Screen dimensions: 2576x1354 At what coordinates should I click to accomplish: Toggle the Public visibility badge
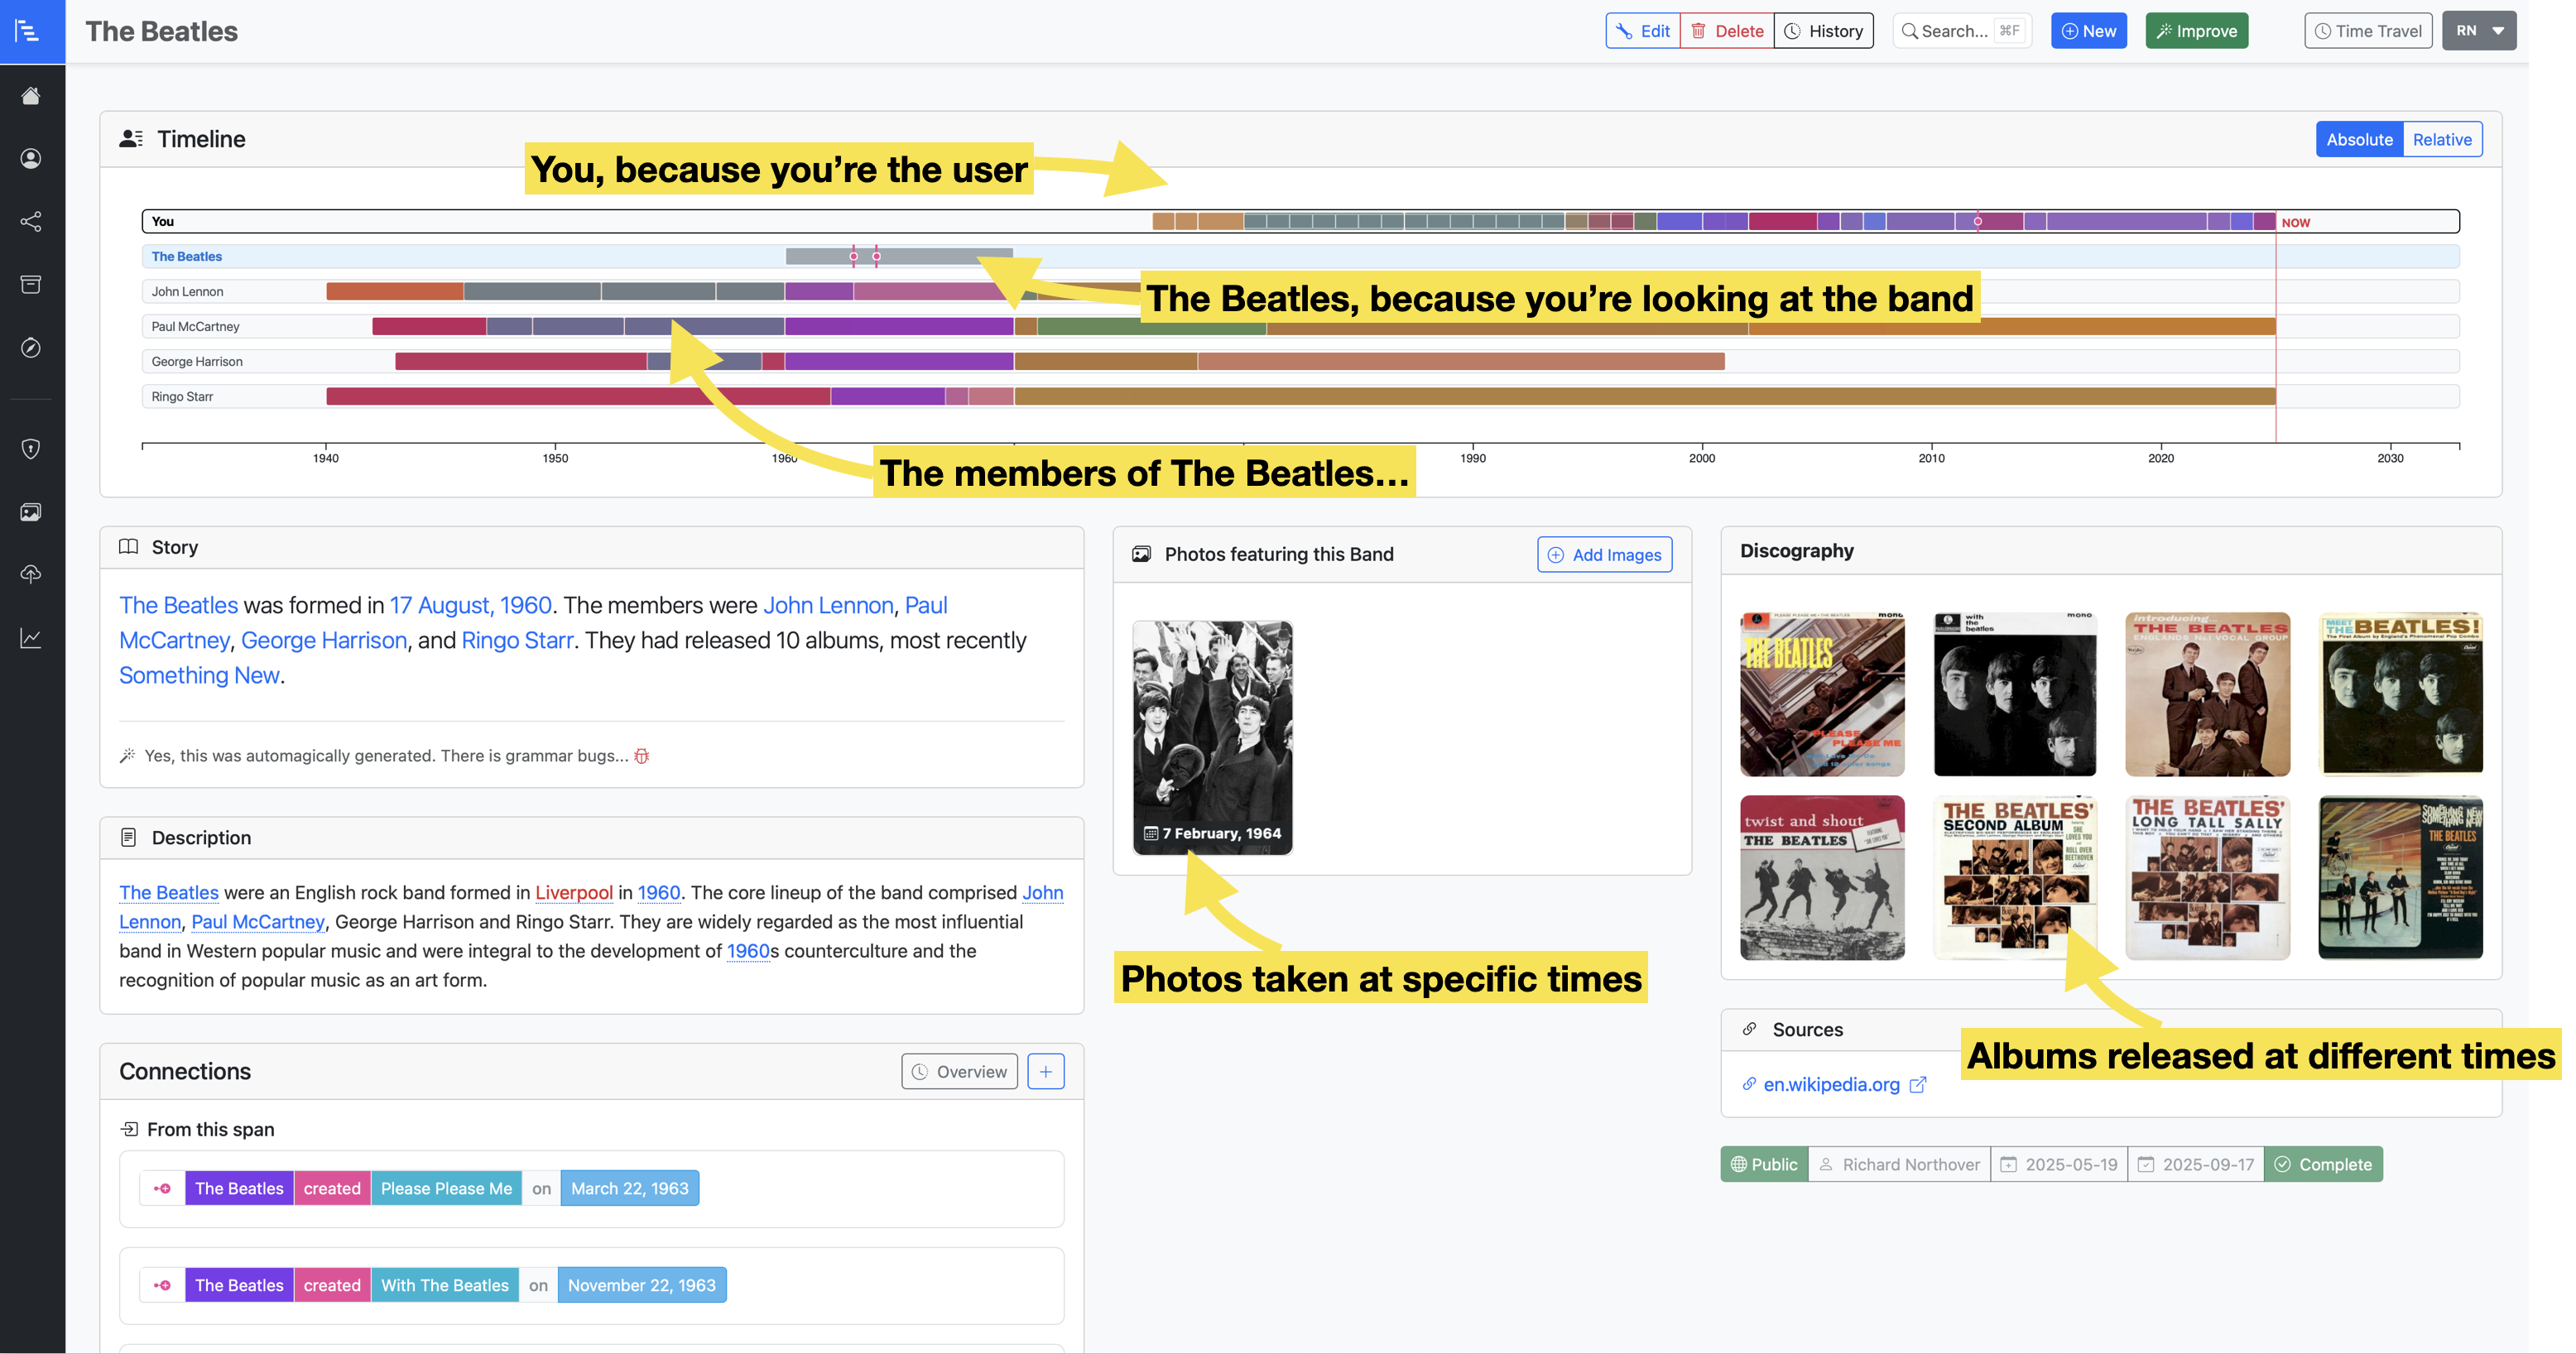(x=1763, y=1164)
